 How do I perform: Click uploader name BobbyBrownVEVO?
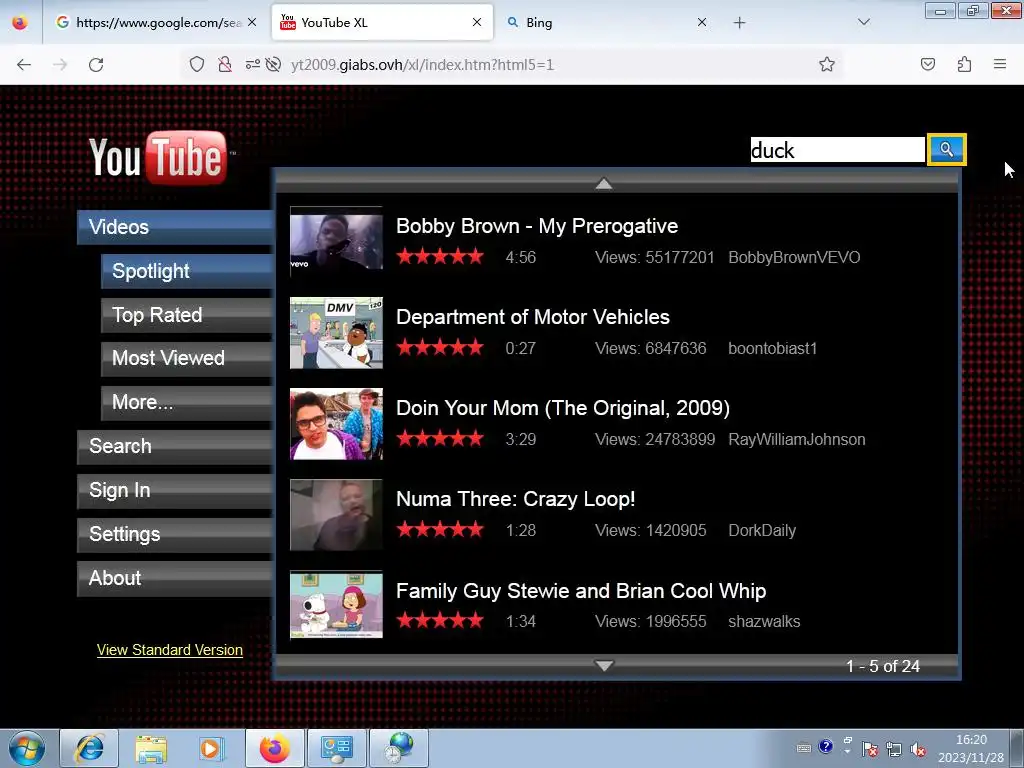[794, 257]
